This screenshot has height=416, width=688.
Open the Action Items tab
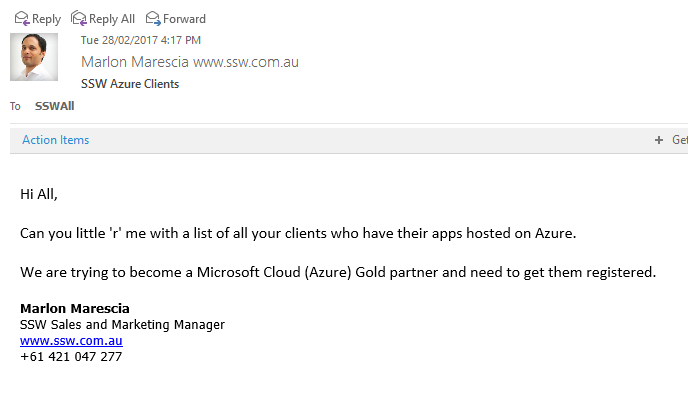click(55, 140)
